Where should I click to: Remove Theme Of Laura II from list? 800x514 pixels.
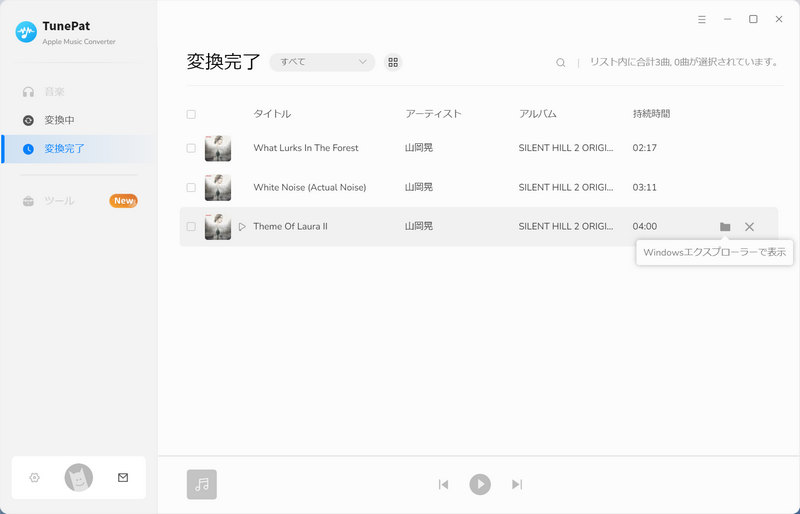point(749,227)
